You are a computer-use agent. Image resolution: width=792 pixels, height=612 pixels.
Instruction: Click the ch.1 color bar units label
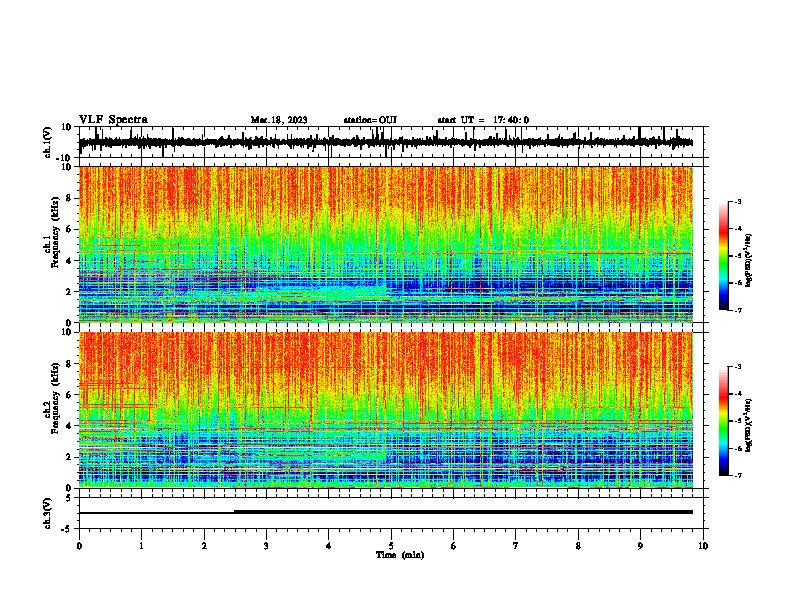pyautogui.click(x=748, y=261)
